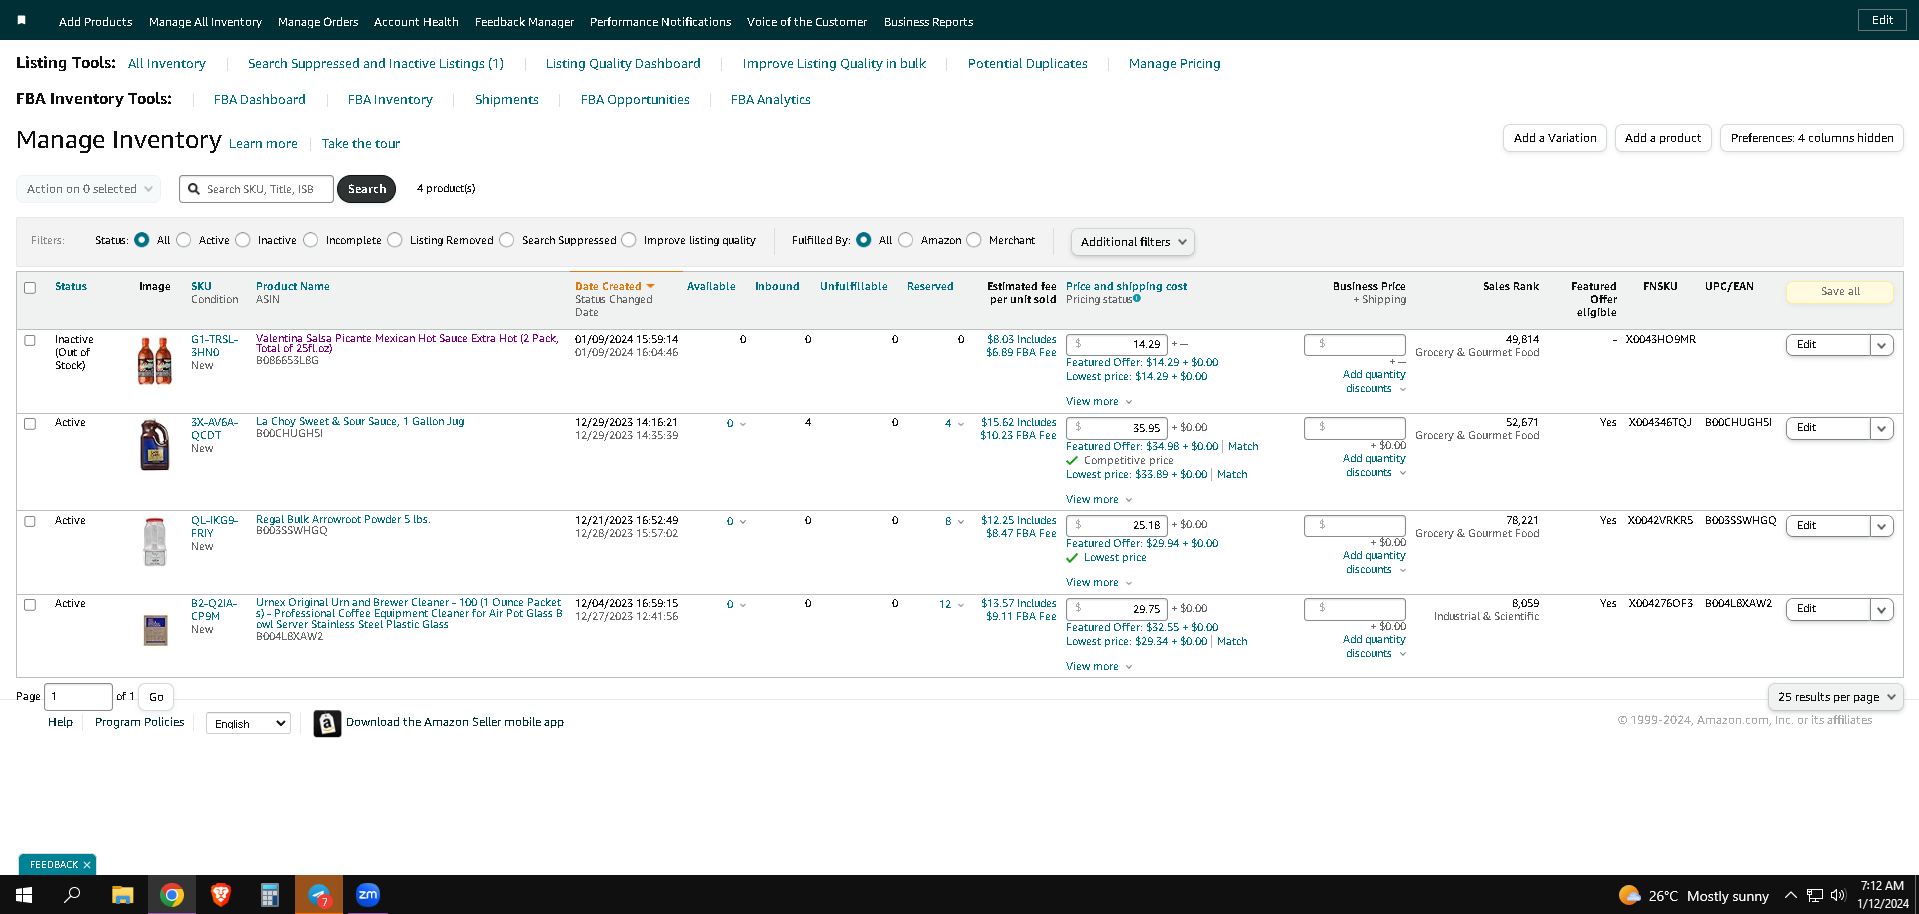Choose Fulfilled By Amazon radio button
This screenshot has height=914, width=1919.
click(x=906, y=240)
